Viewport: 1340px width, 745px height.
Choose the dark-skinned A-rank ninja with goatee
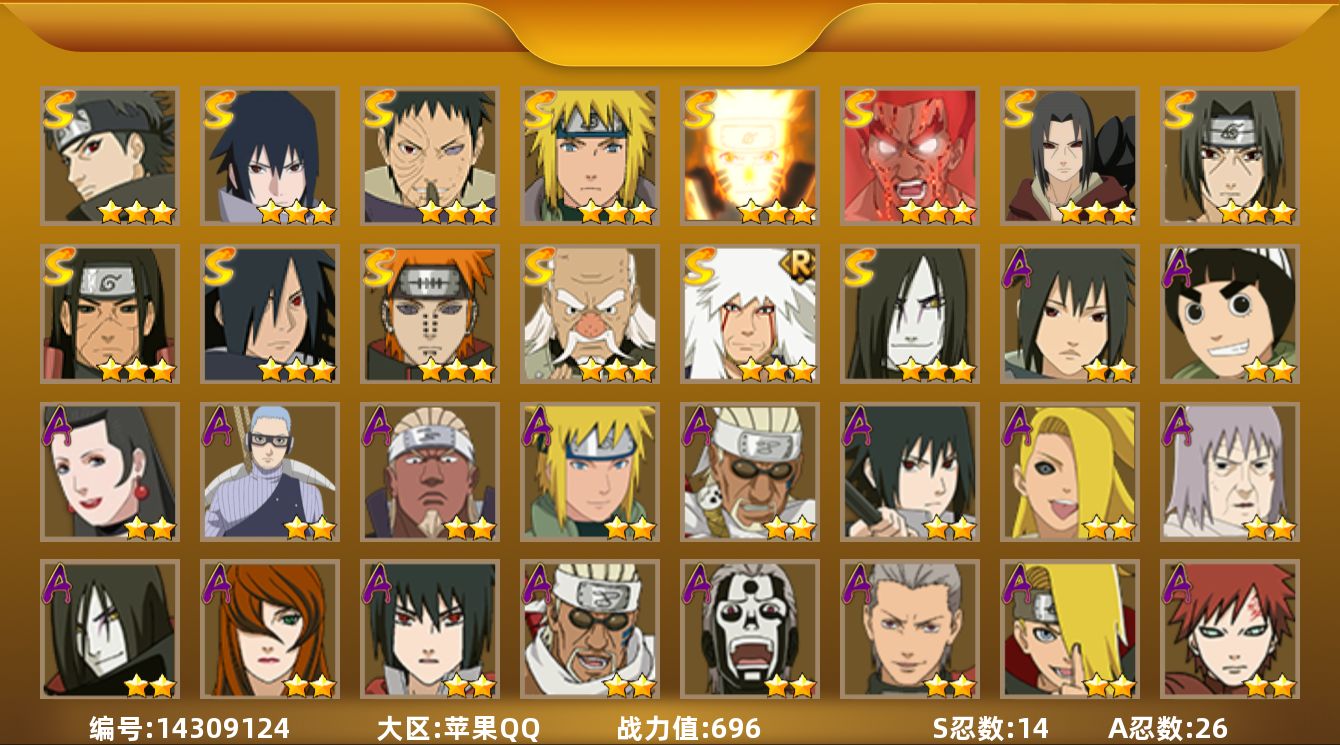[430, 471]
